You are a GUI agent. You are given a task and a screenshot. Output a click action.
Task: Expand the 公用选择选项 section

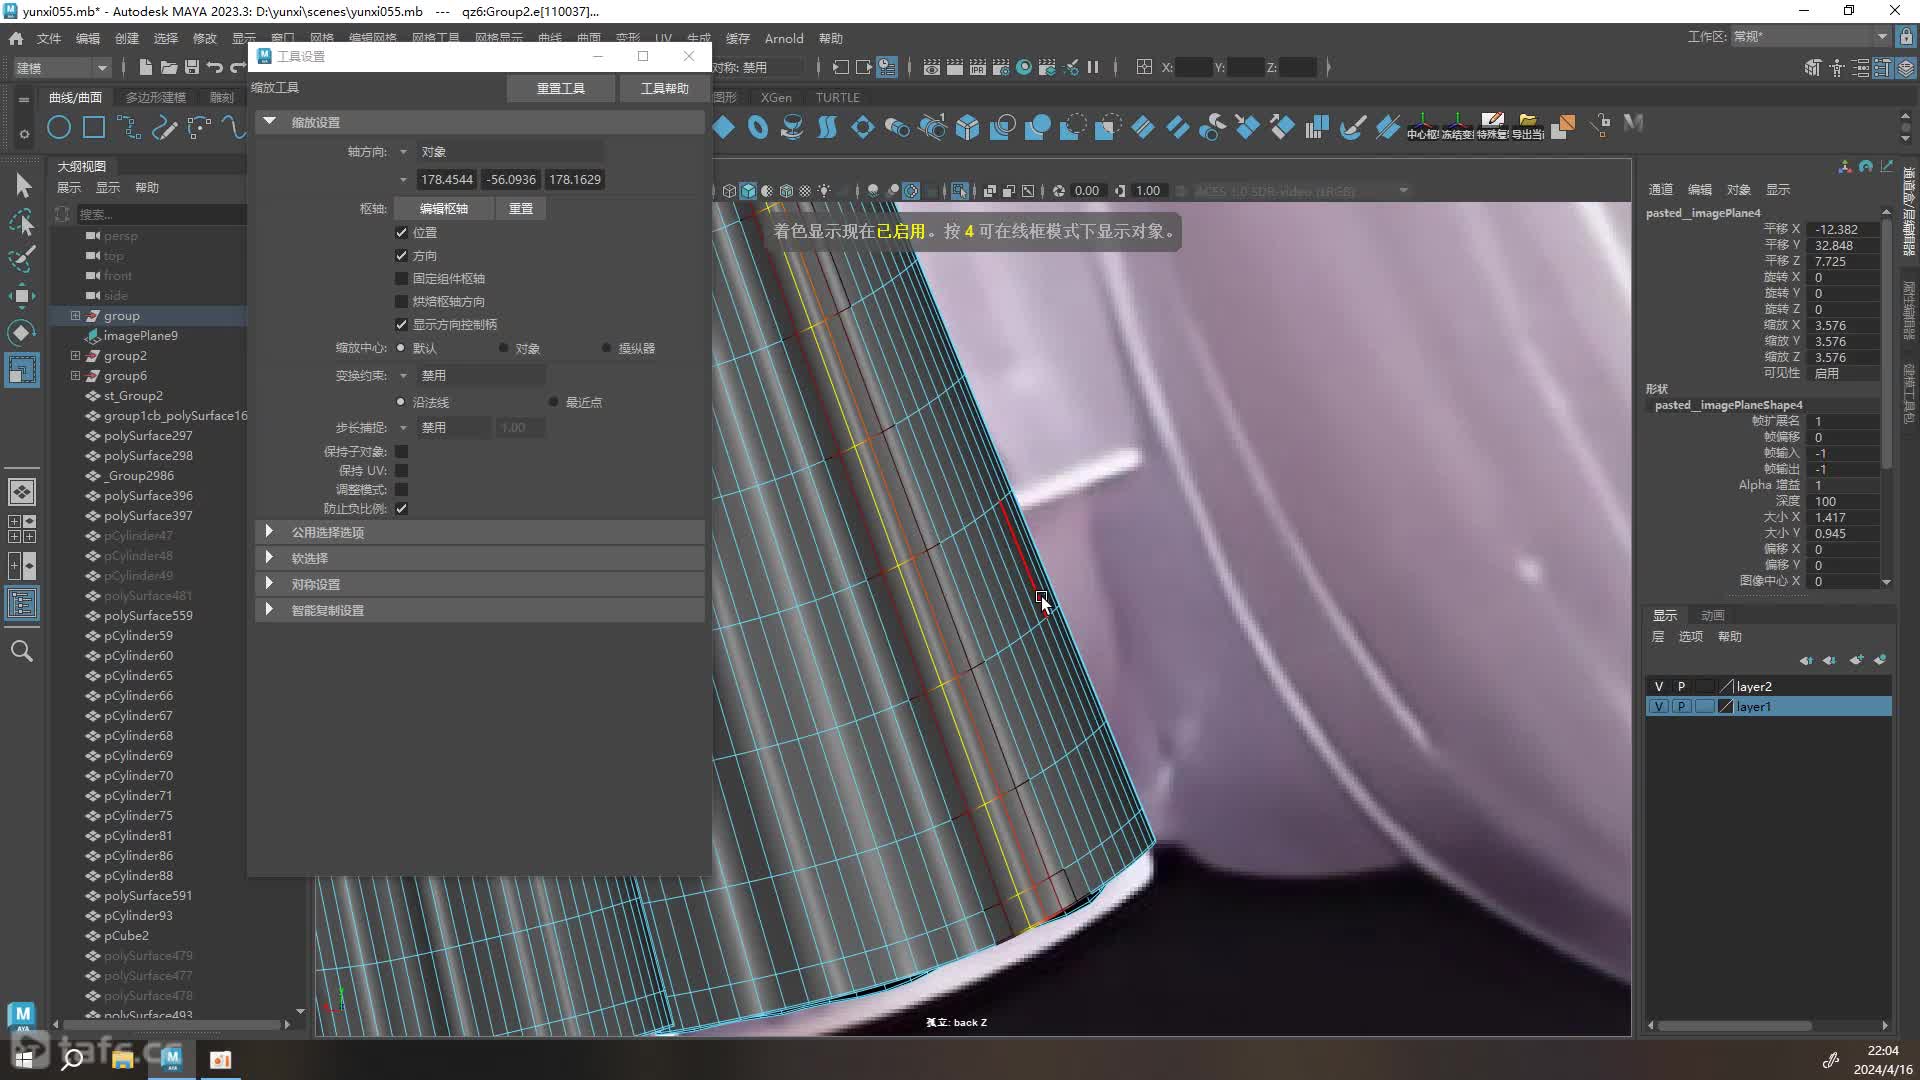coord(269,532)
